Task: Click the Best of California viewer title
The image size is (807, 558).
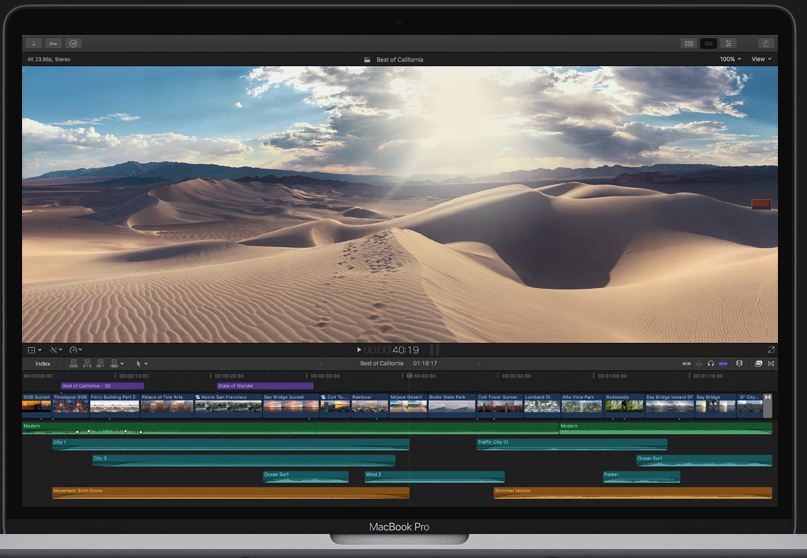Action: [x=399, y=60]
